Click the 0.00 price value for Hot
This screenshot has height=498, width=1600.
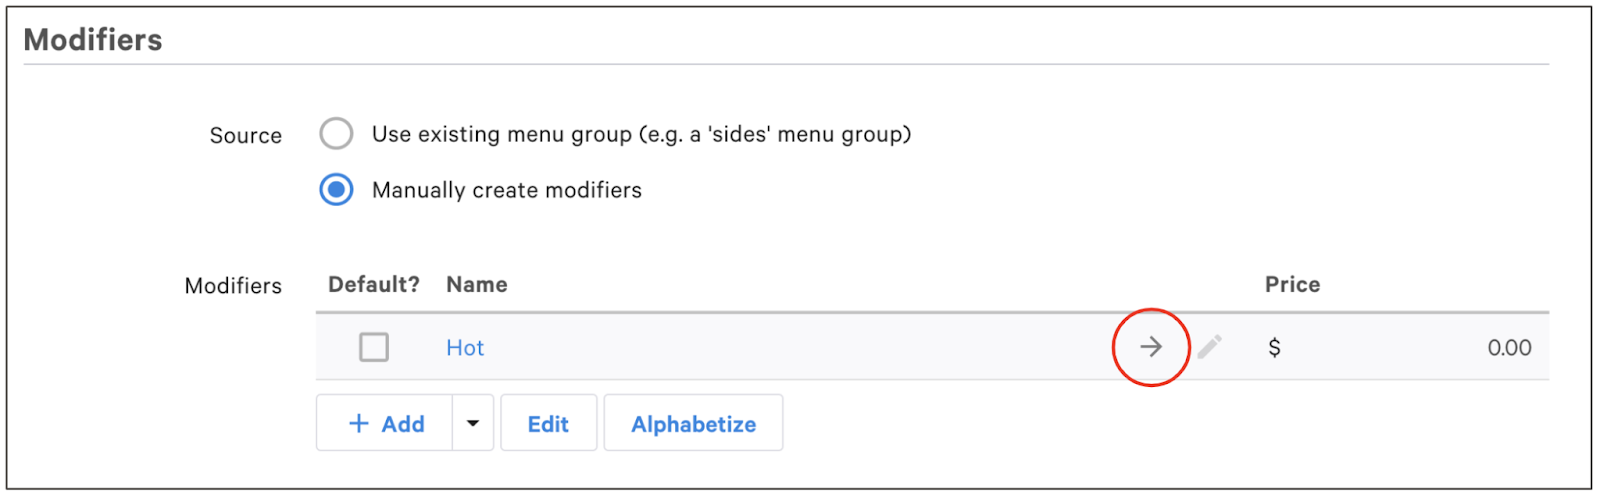click(1509, 348)
